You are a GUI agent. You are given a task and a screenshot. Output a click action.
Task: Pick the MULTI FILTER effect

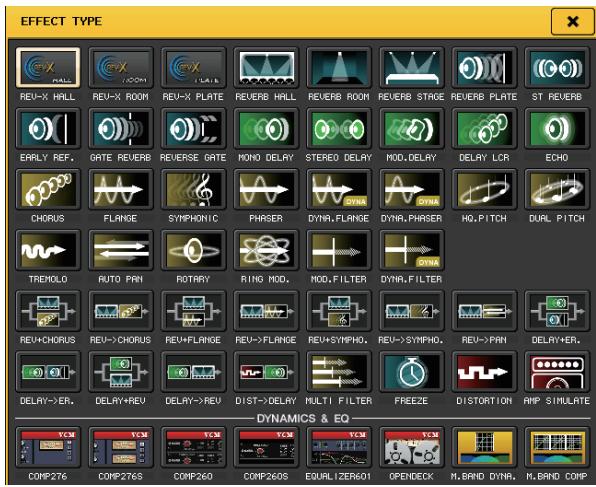pos(339,372)
